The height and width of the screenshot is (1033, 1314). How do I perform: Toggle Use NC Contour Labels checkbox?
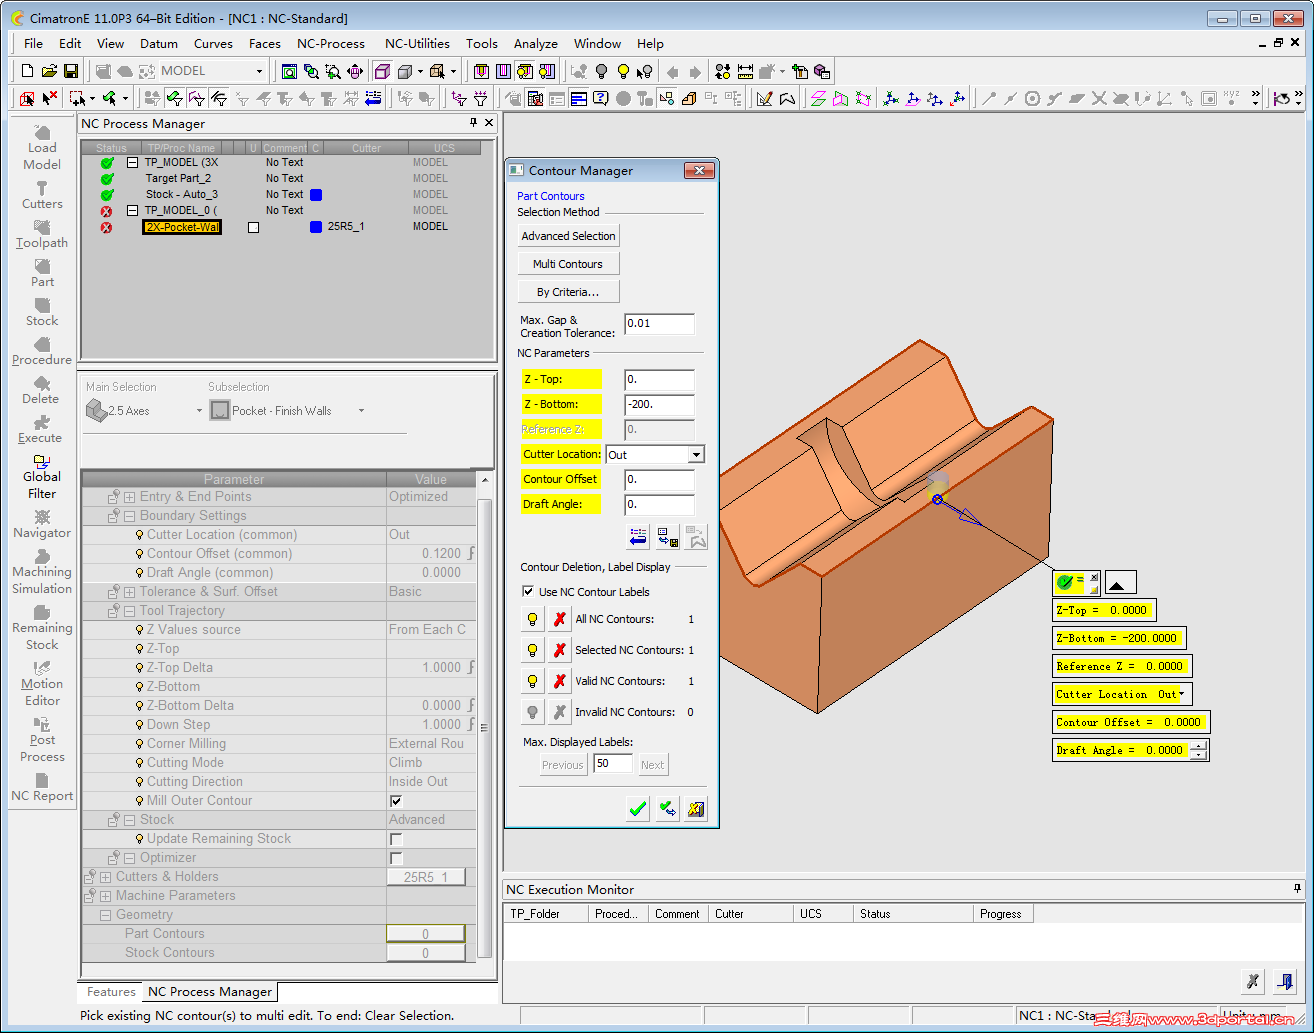[x=528, y=591]
